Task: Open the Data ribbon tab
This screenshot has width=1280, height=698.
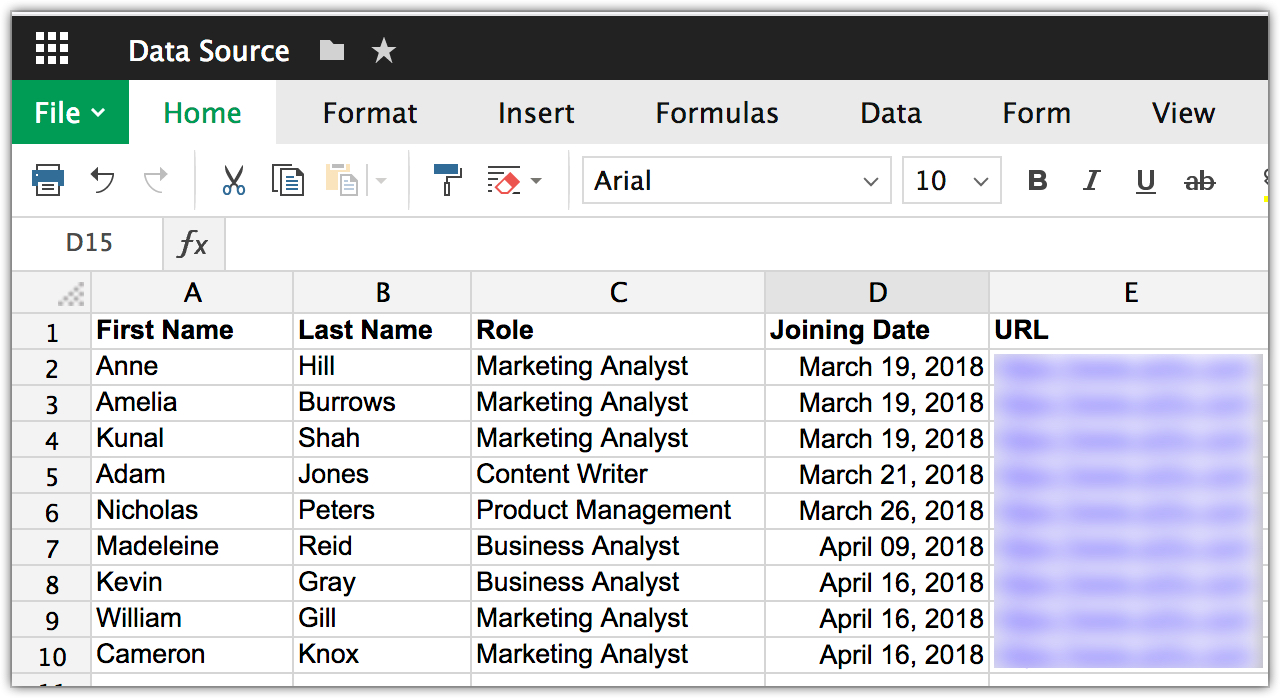Action: point(890,112)
